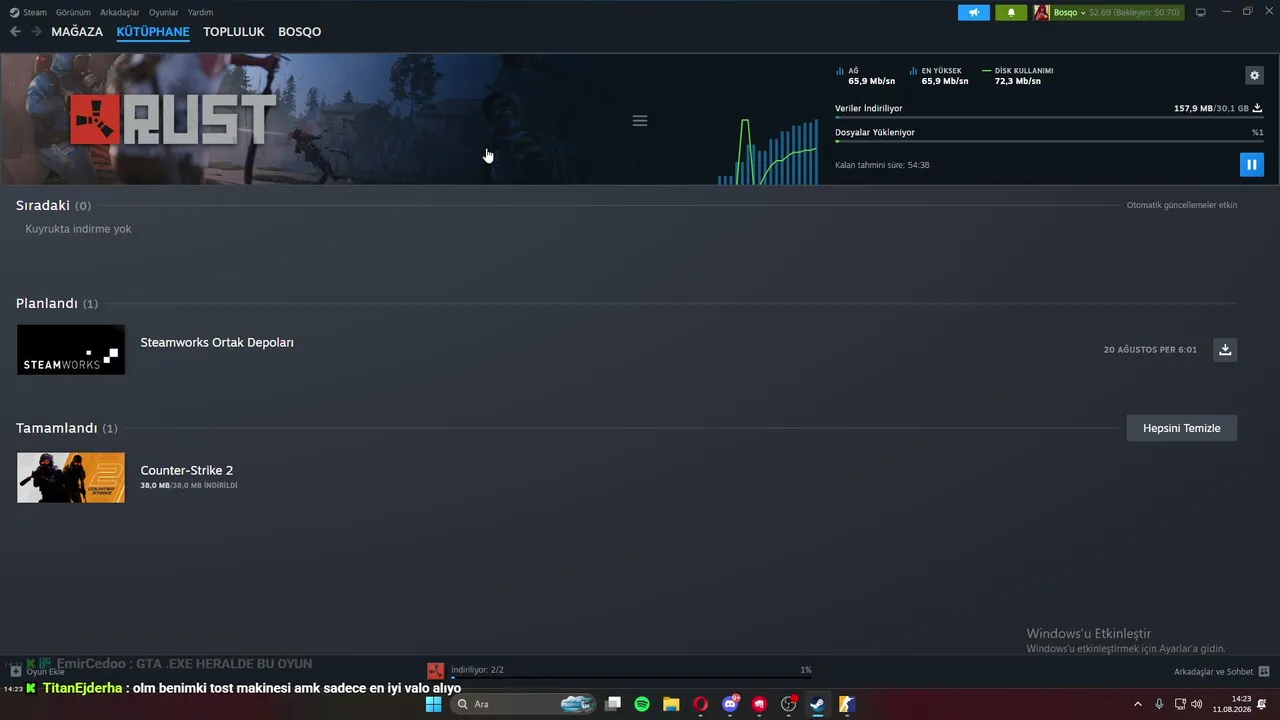Show hidden system tray icons

point(1137,704)
